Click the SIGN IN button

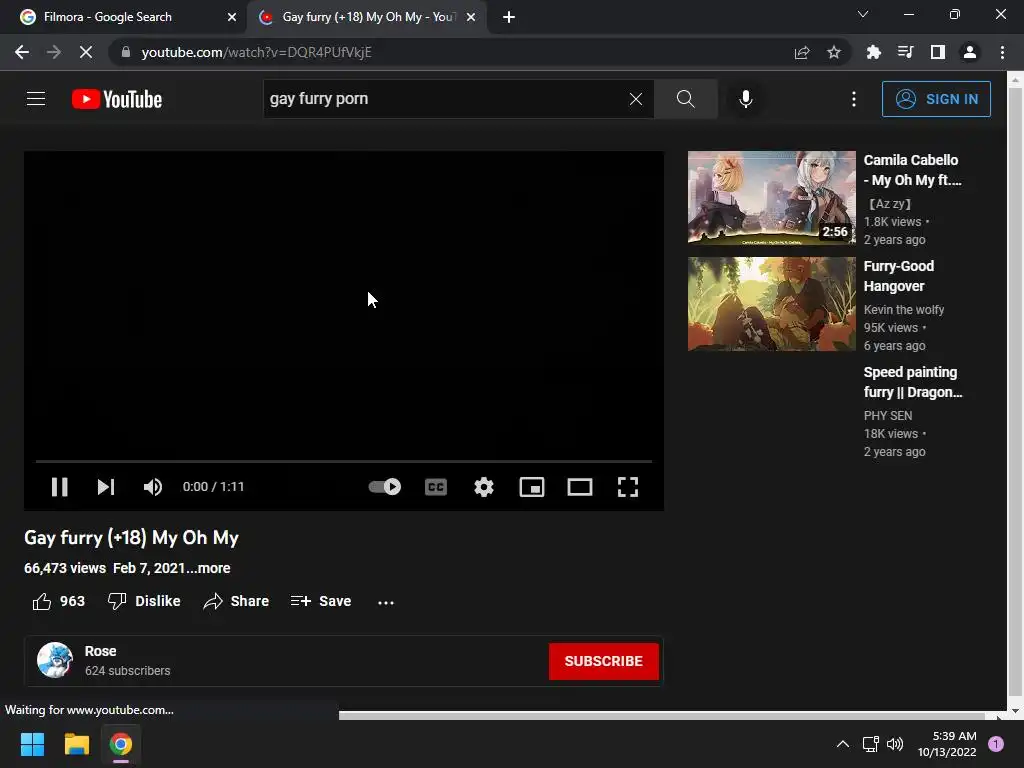point(936,99)
